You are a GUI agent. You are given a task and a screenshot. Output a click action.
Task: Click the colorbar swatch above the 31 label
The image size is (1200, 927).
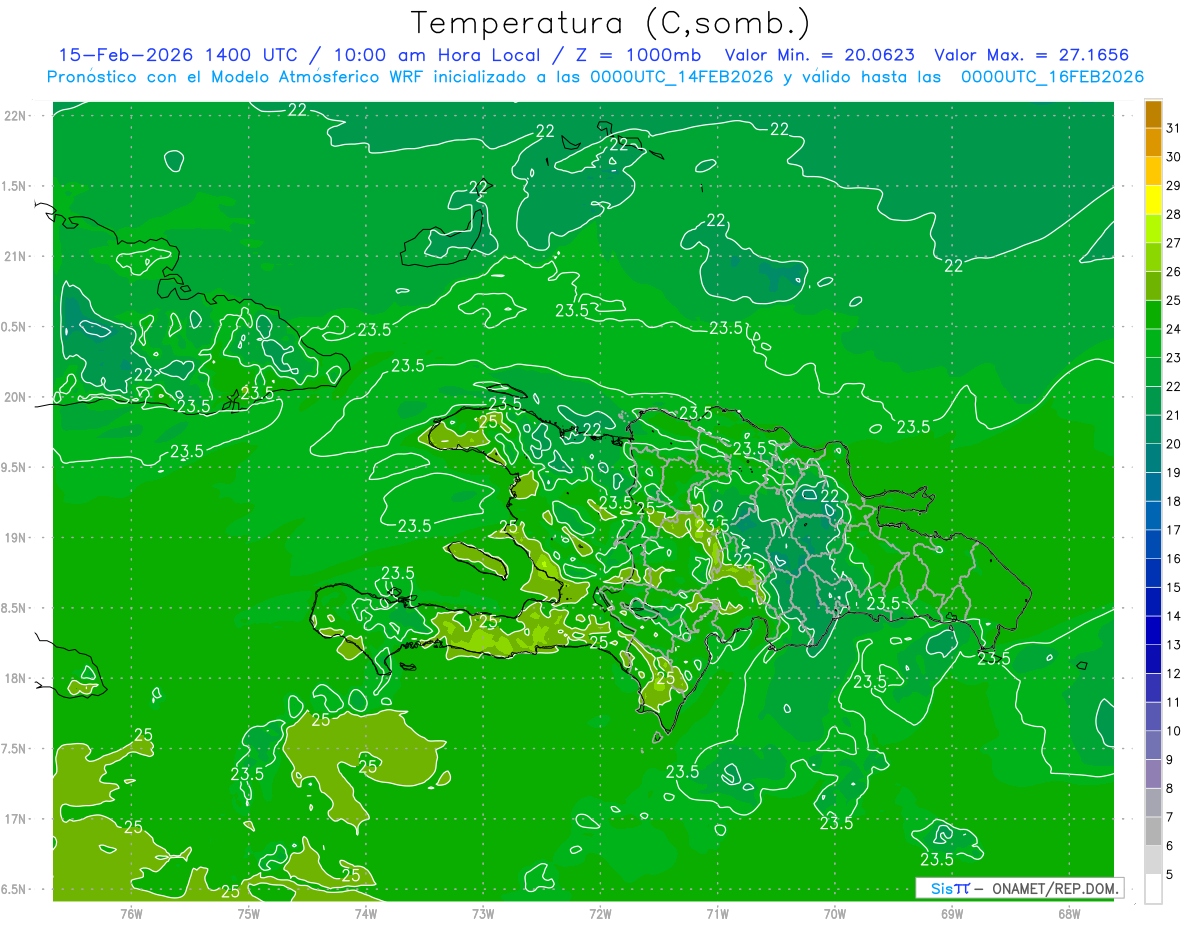[x=1153, y=114]
